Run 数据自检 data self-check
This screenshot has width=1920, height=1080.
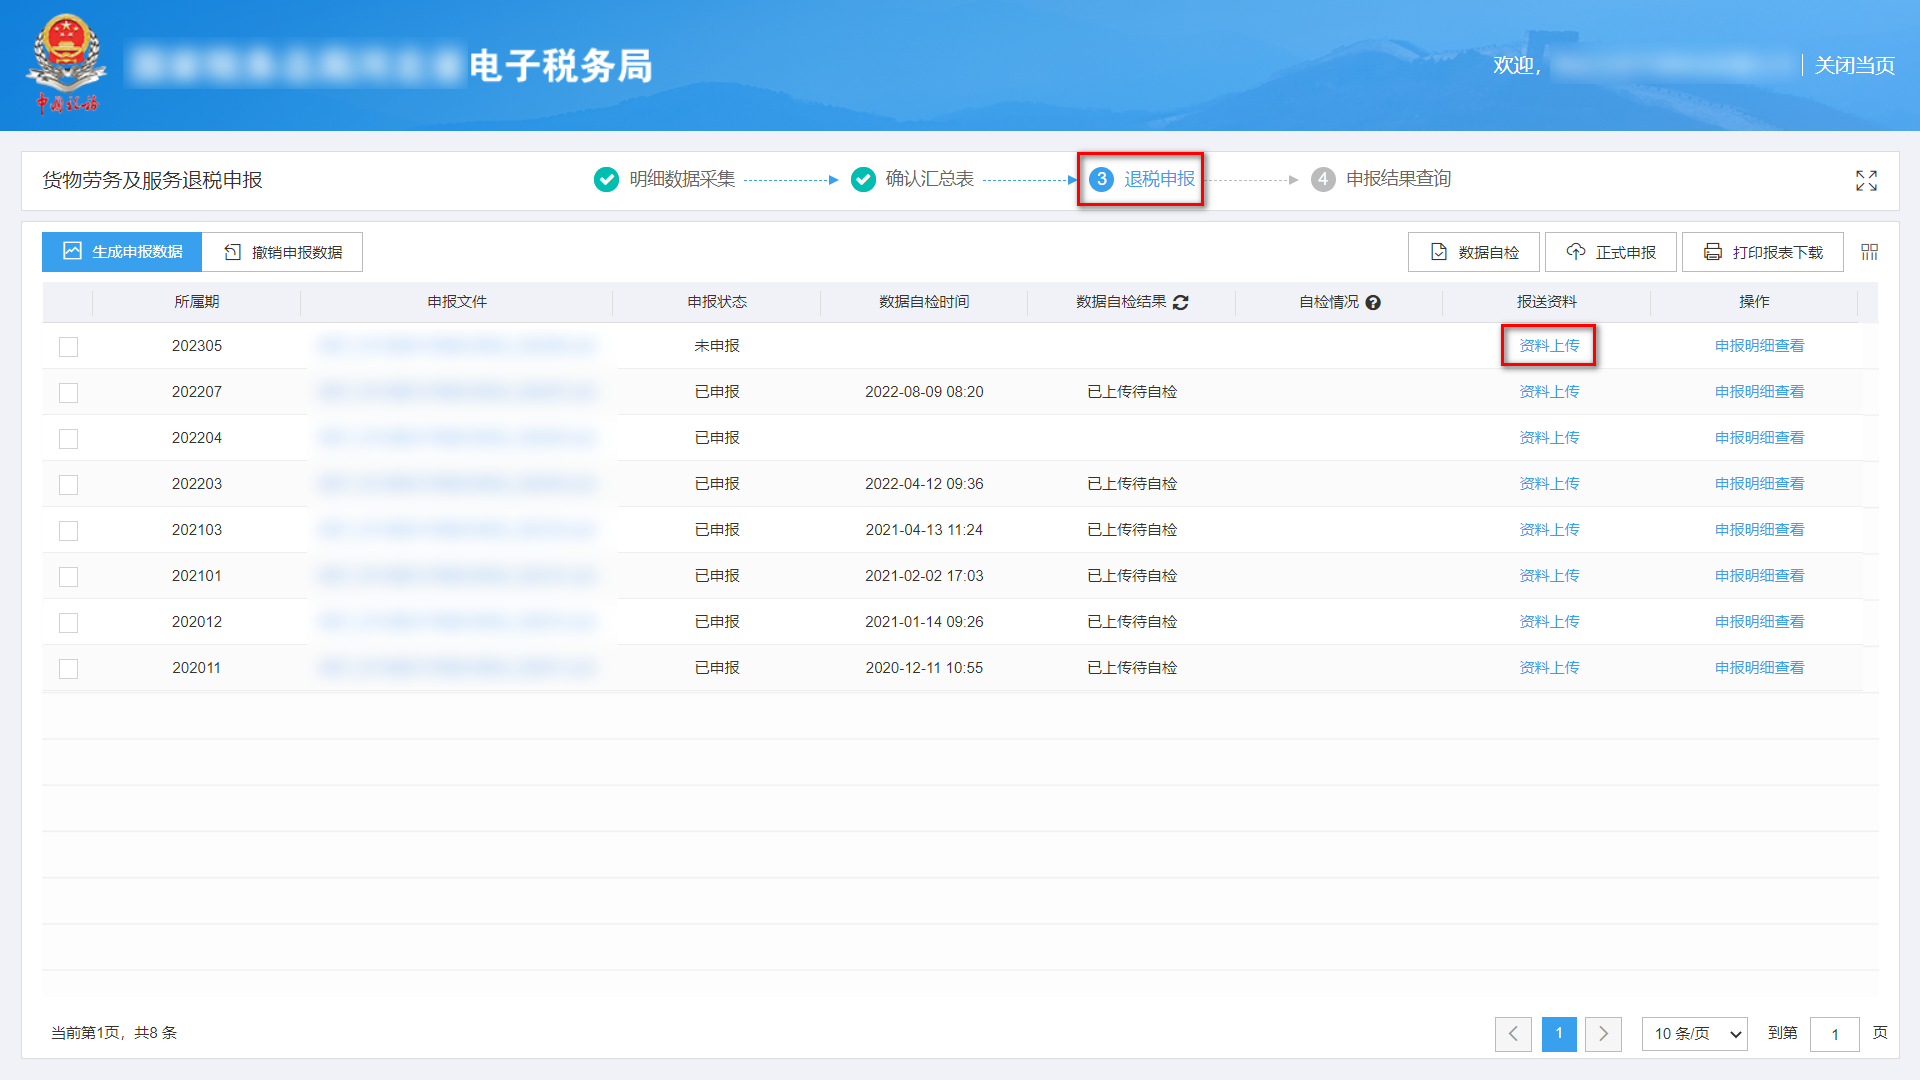1473,252
